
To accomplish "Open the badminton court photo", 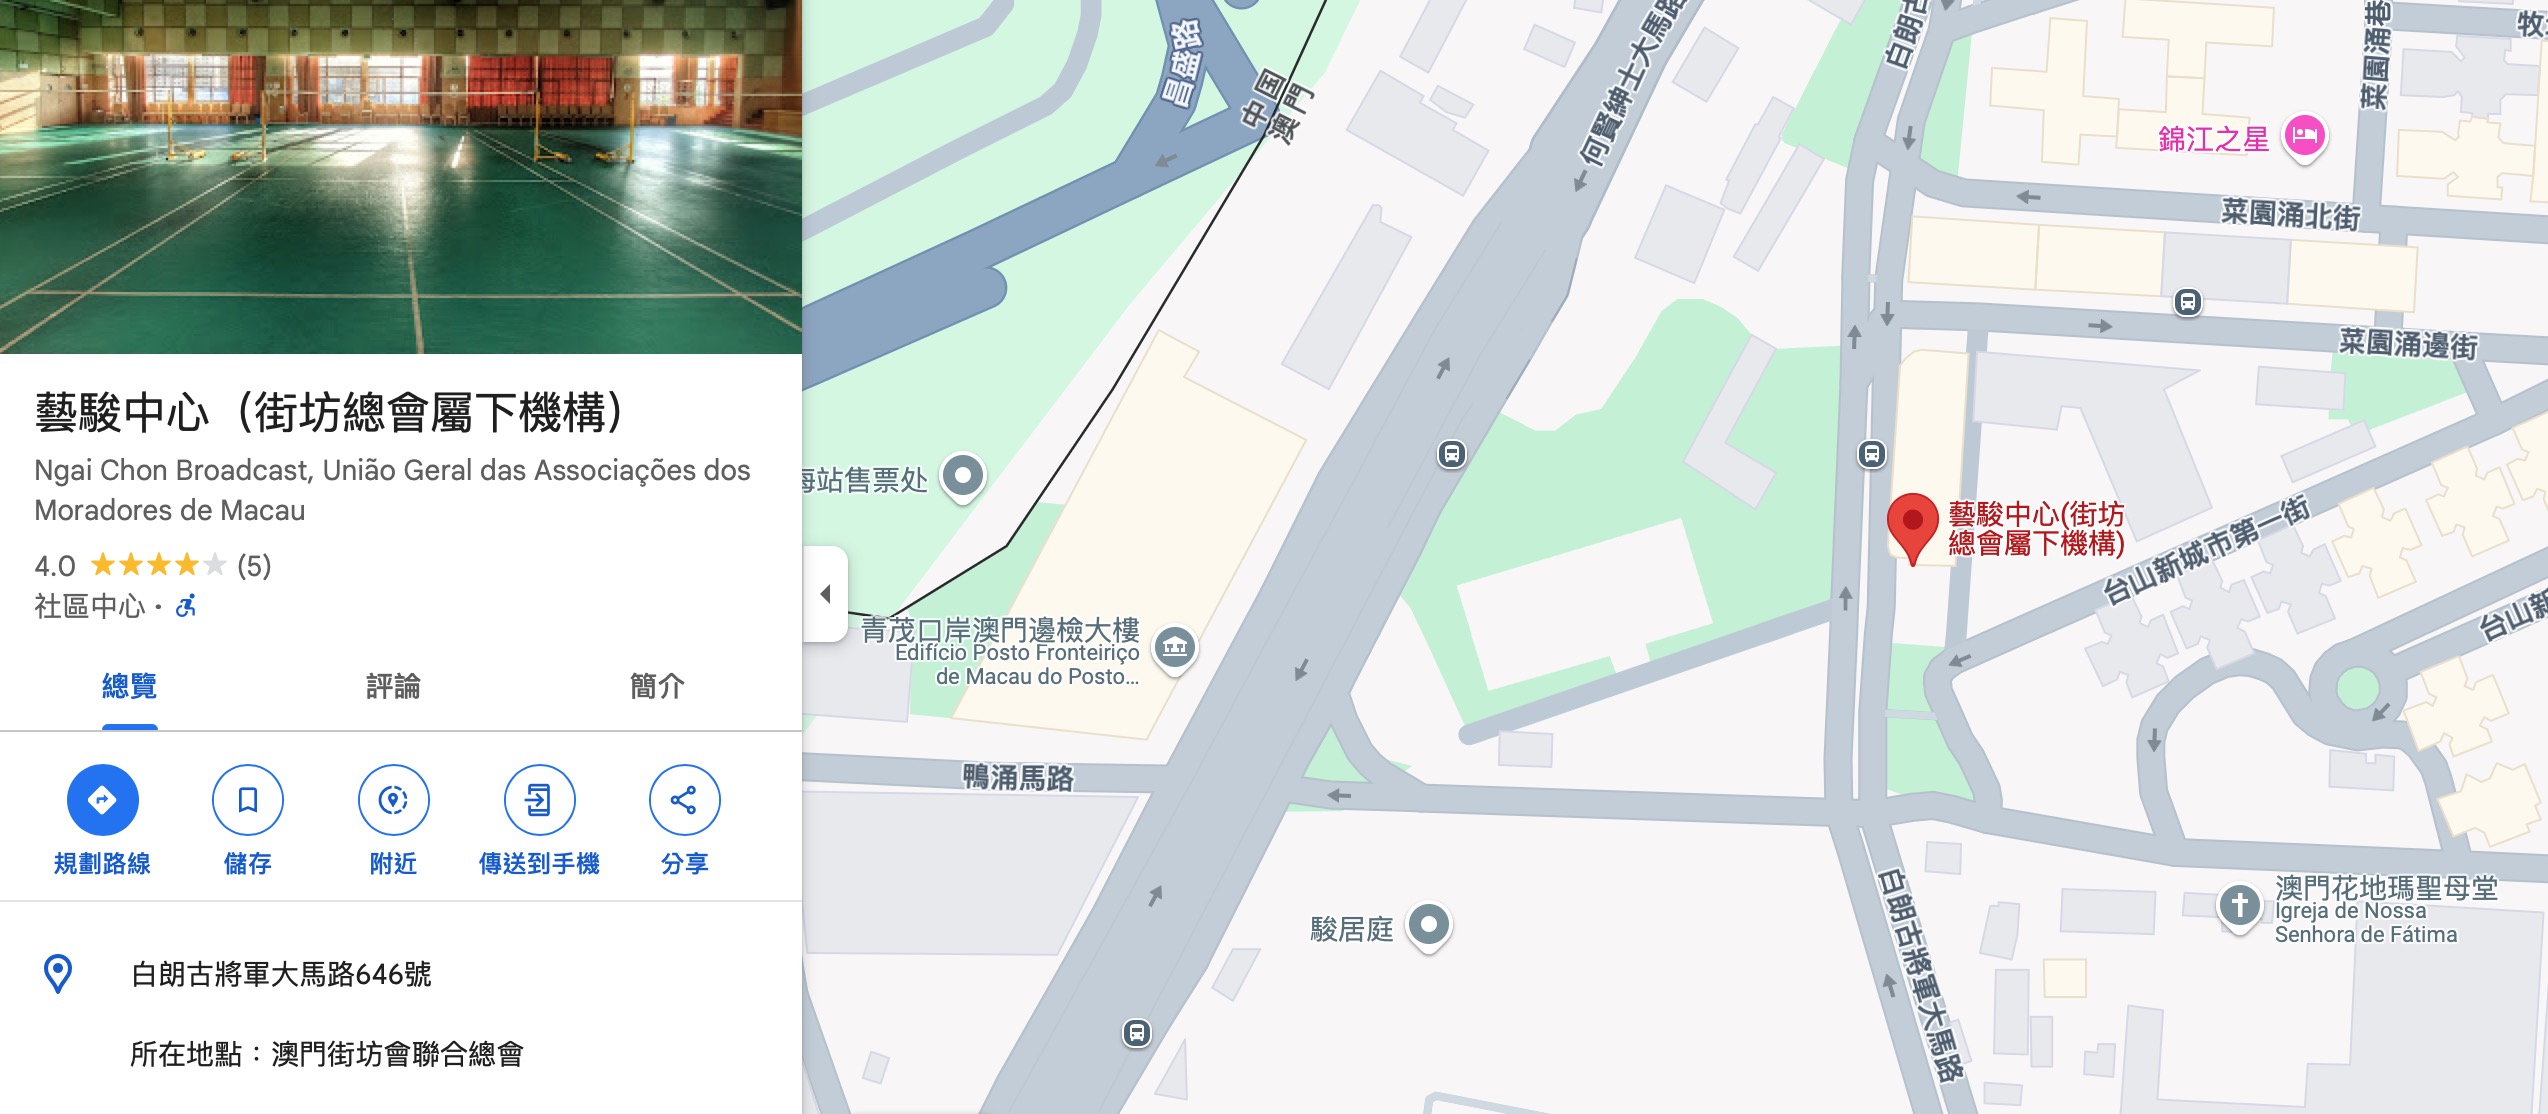I will [400, 176].
